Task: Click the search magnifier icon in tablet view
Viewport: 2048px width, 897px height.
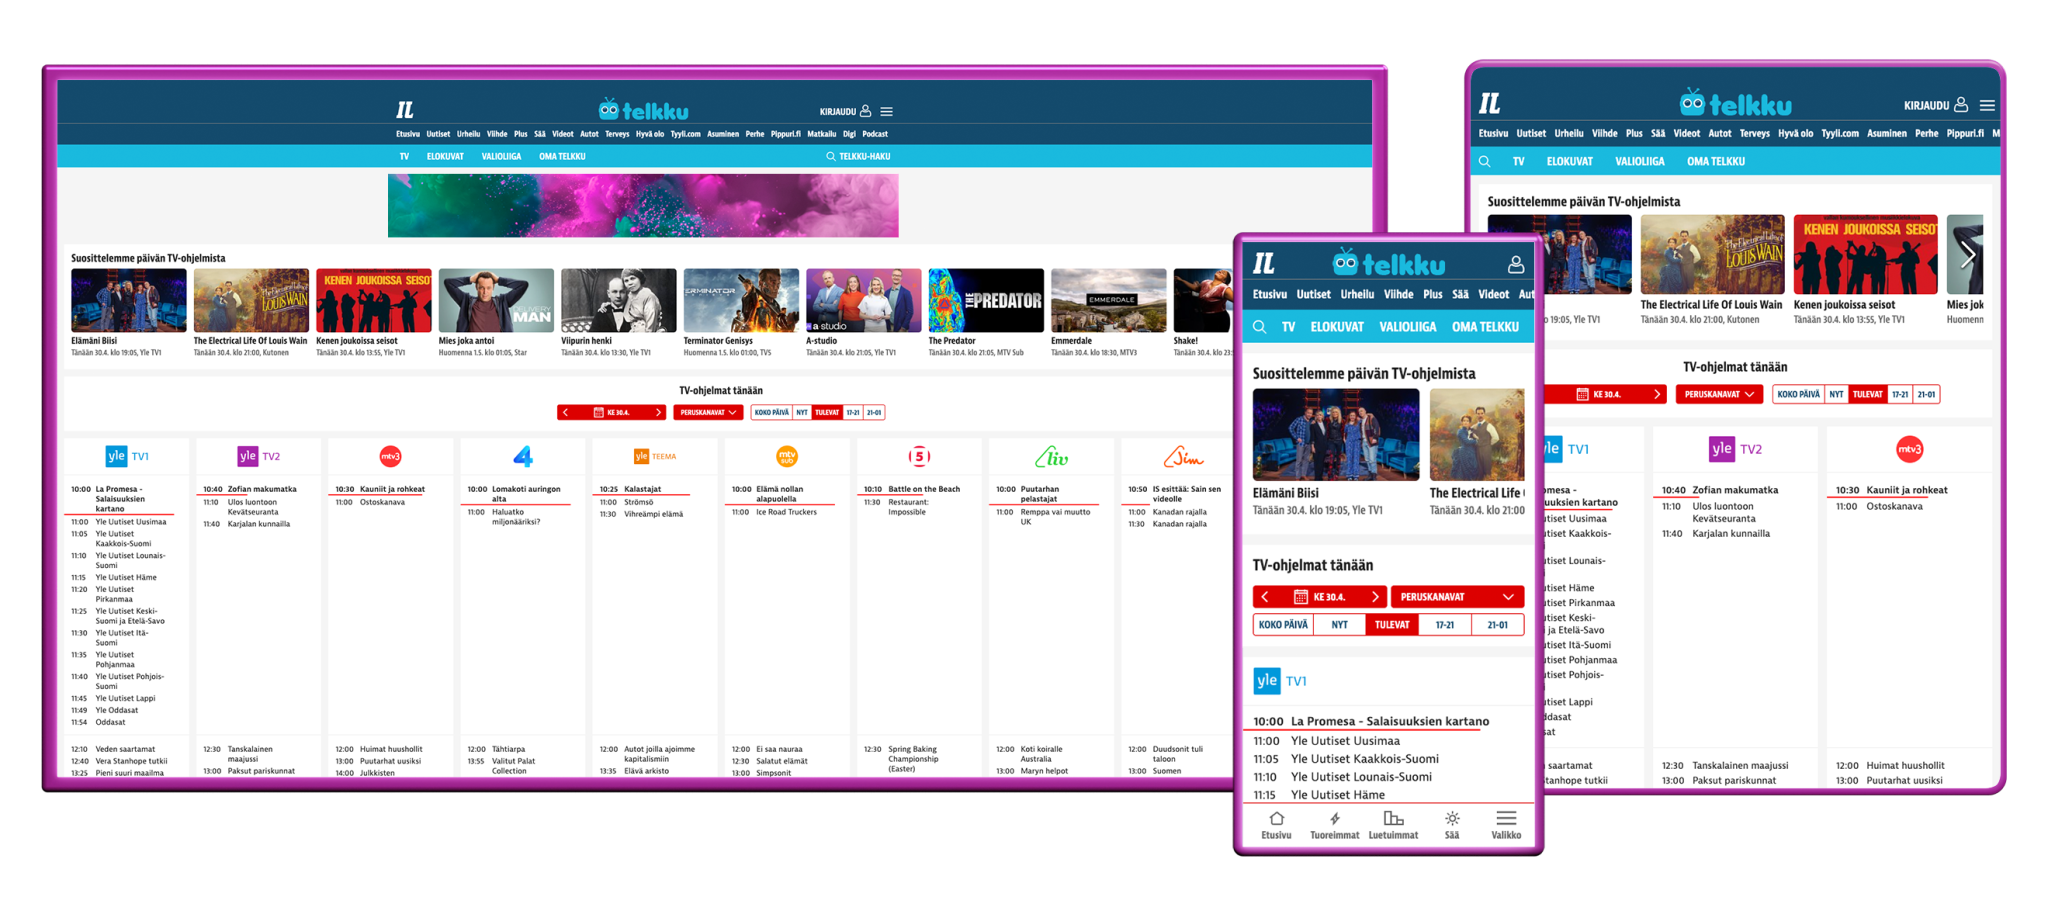Action: pyautogui.click(x=1485, y=161)
